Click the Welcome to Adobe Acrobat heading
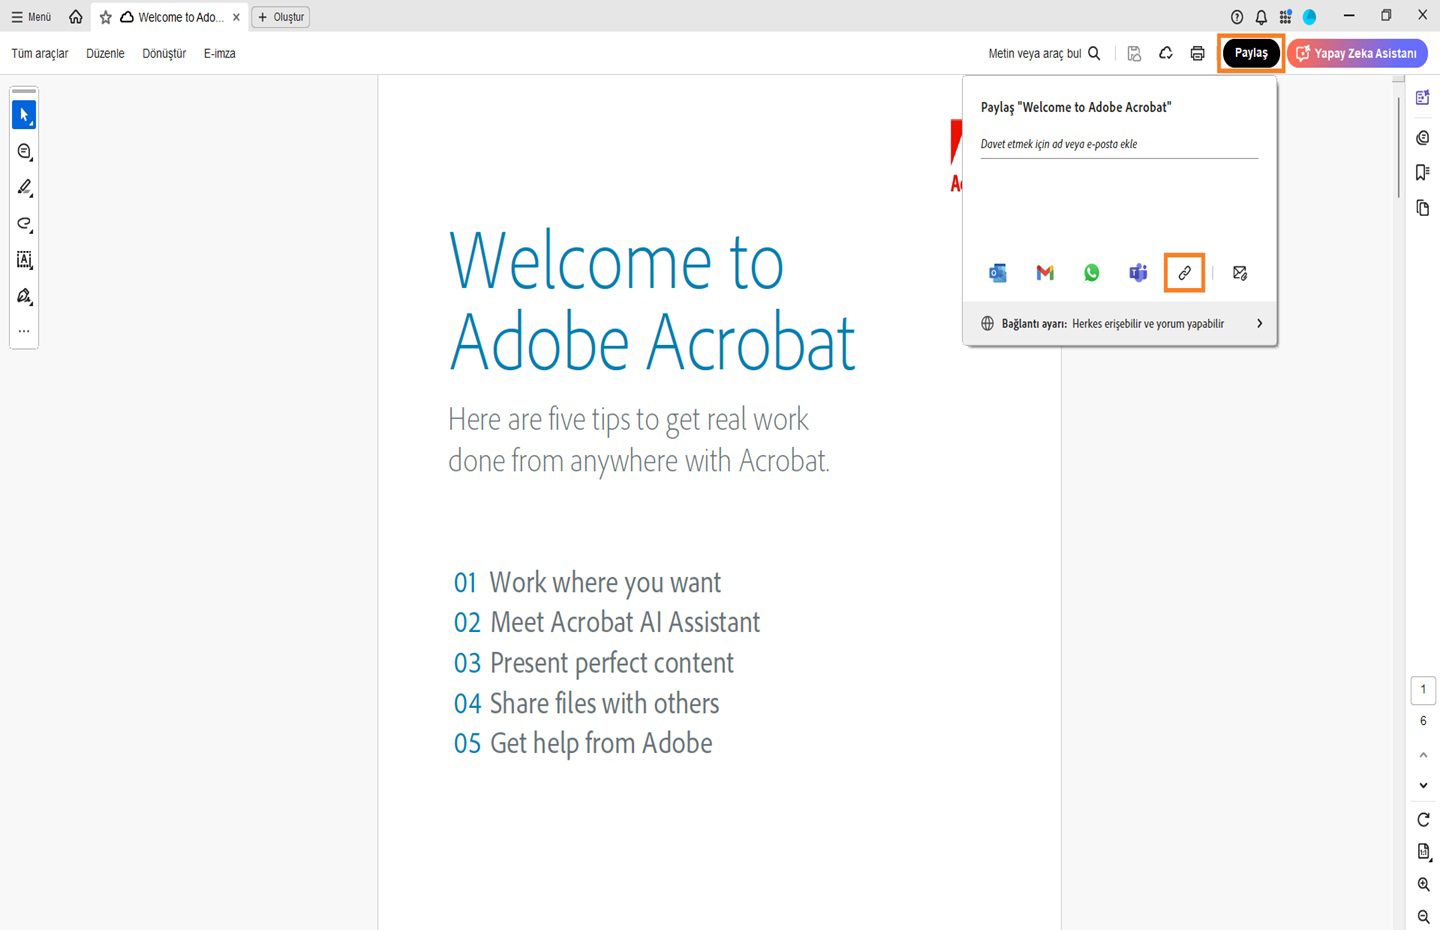This screenshot has width=1440, height=930. coord(652,300)
